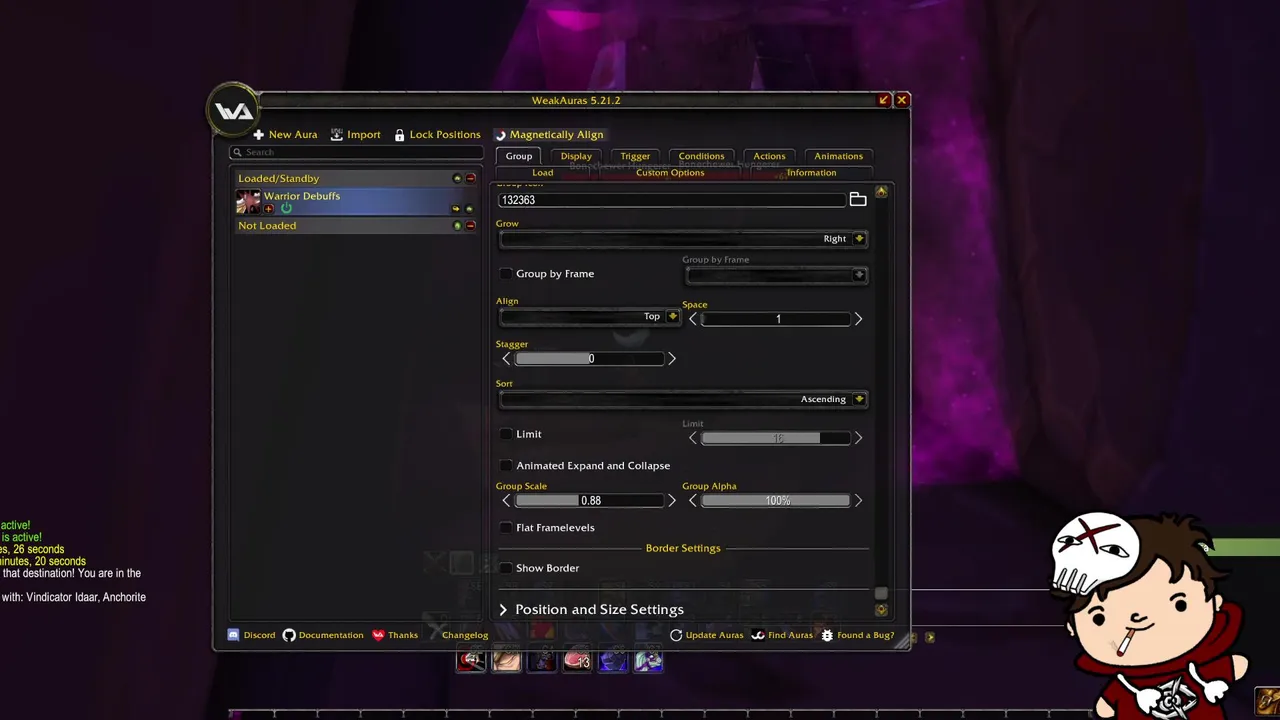
Task: Enable the Limit checkbox
Action: [x=506, y=434]
